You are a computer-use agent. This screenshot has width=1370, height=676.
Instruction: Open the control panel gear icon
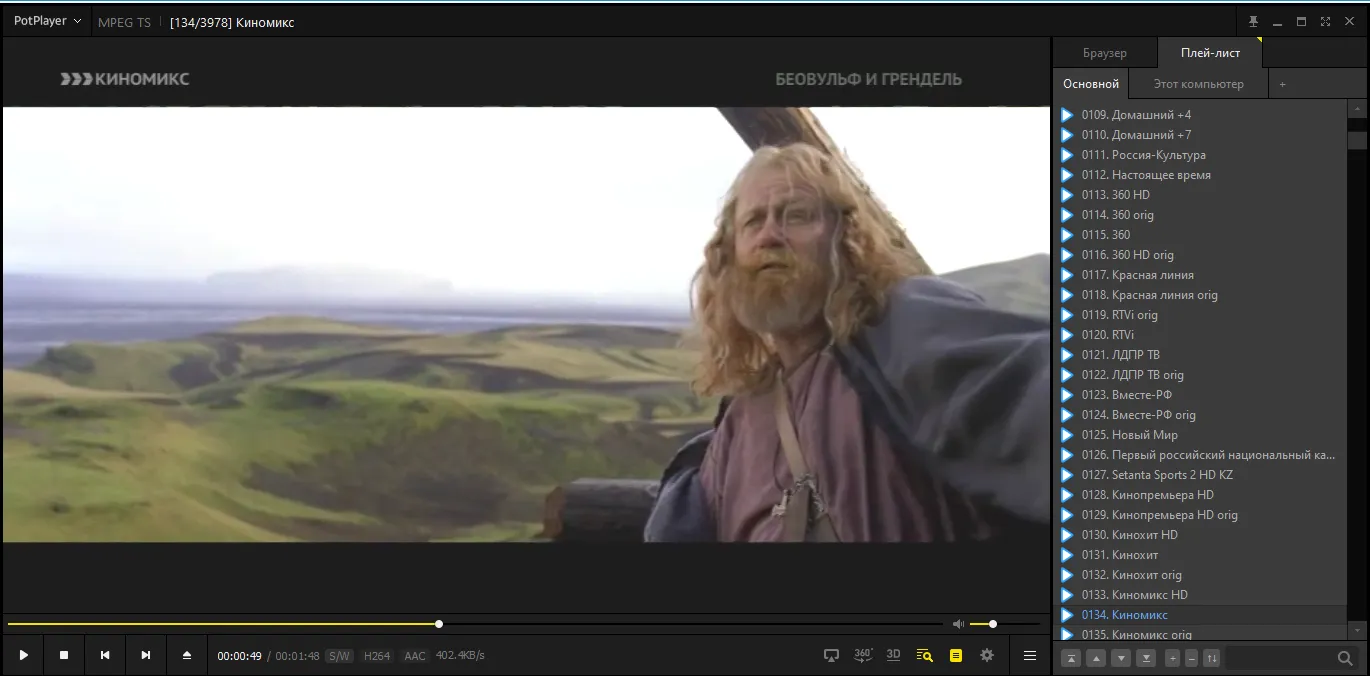tap(987, 655)
